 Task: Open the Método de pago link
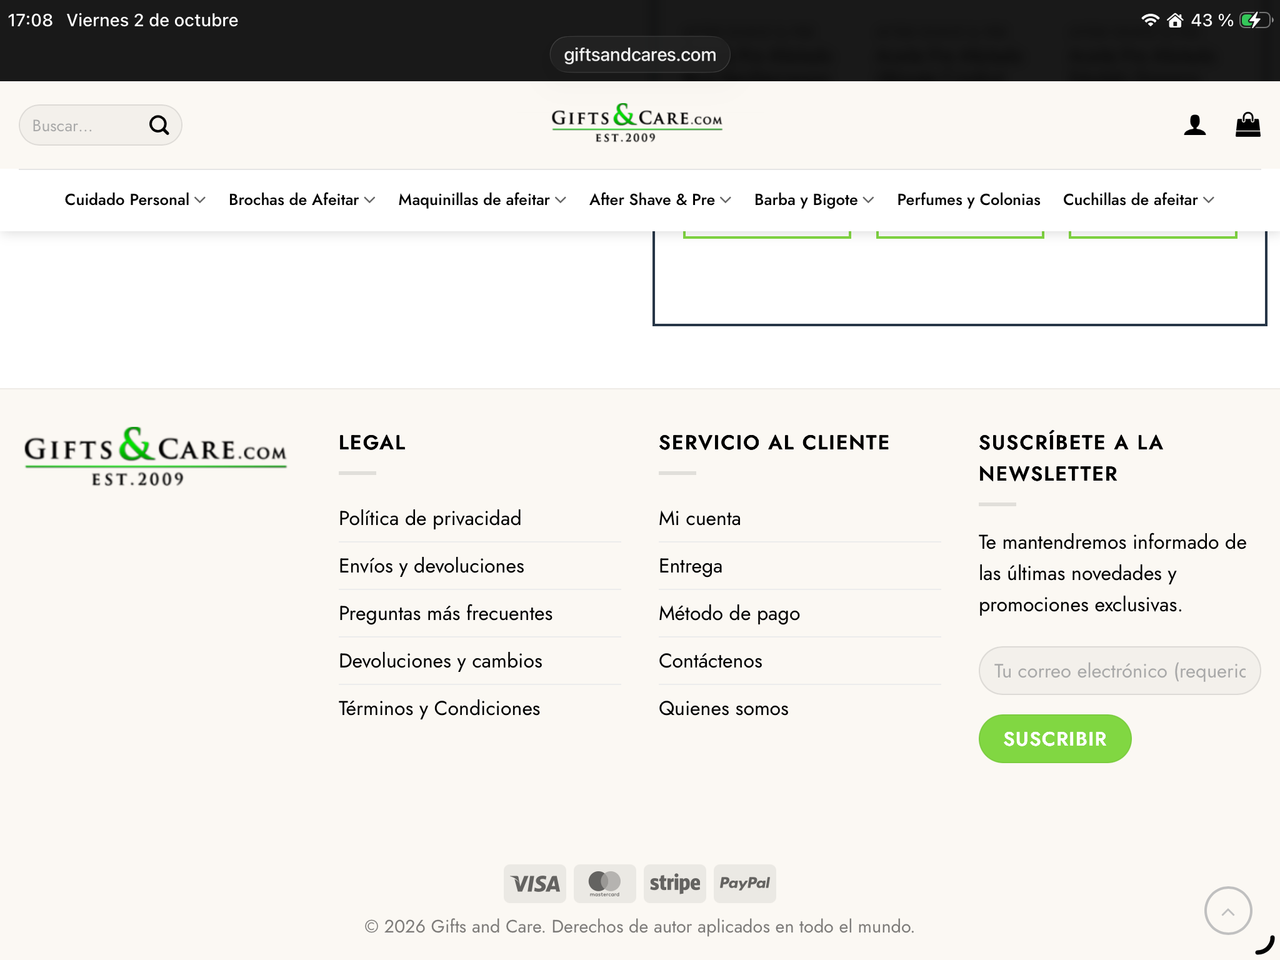point(729,614)
